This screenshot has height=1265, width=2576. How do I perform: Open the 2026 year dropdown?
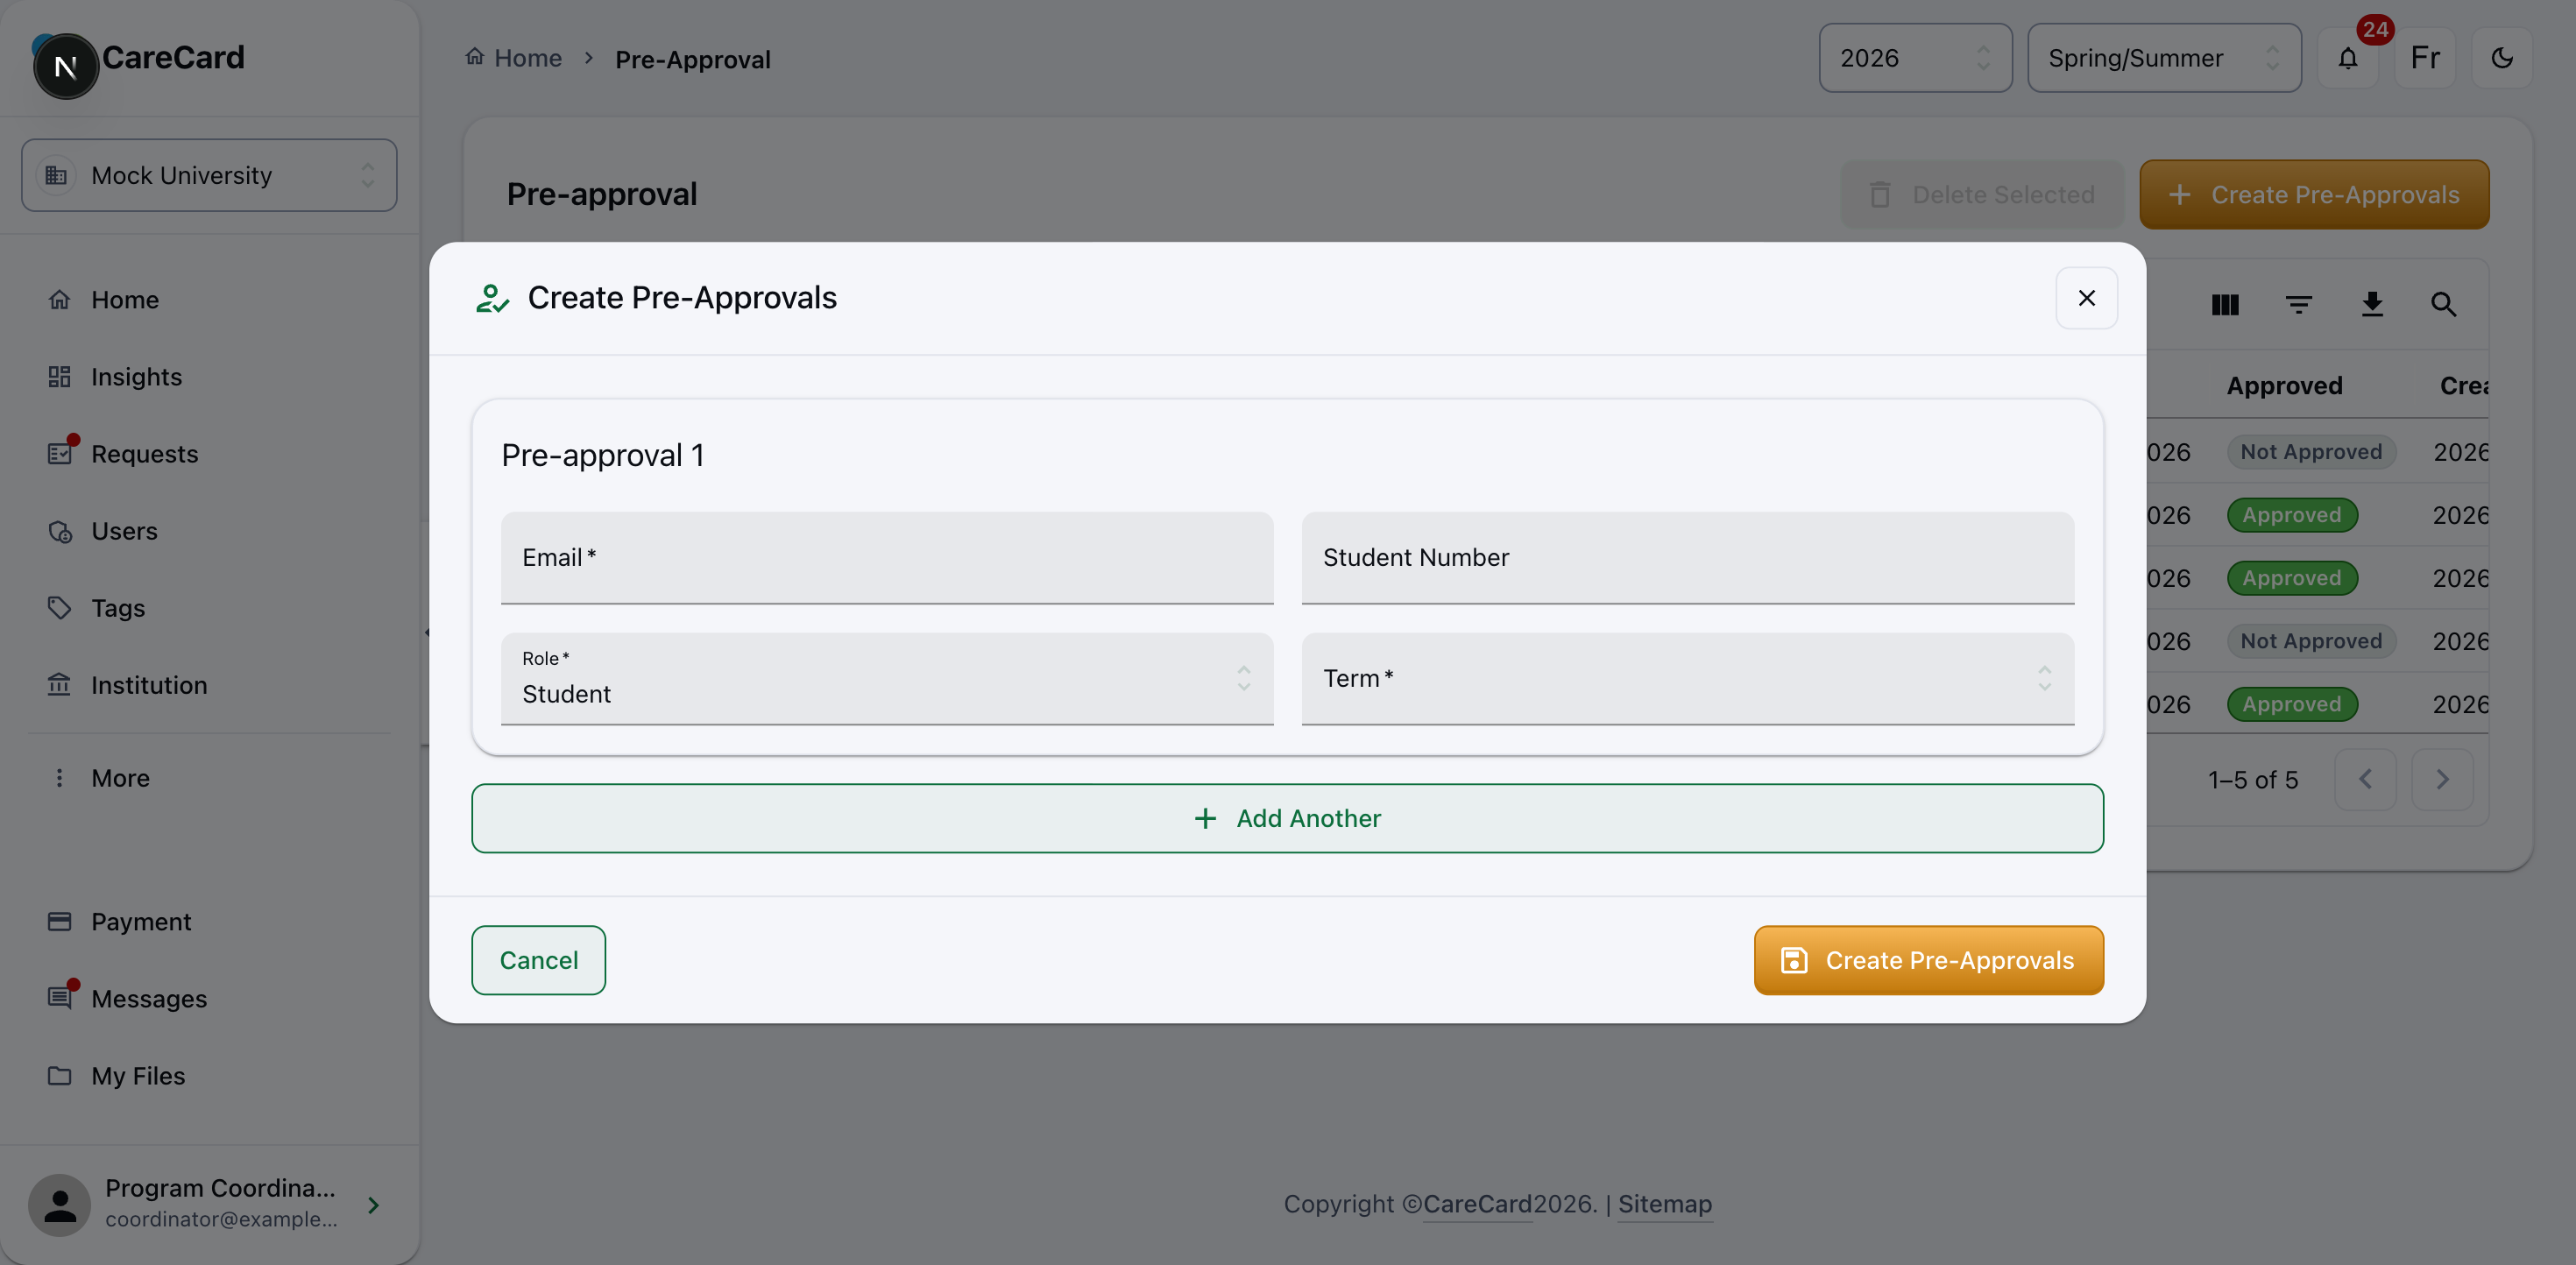1915,58
